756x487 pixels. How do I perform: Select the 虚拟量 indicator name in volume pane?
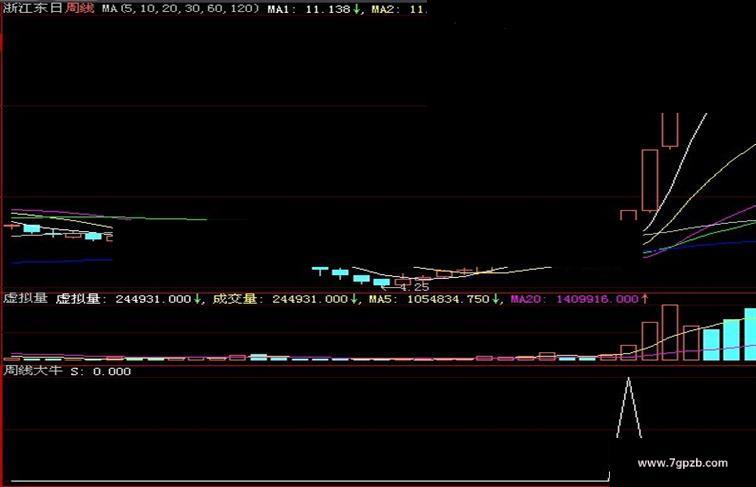pos(26,298)
